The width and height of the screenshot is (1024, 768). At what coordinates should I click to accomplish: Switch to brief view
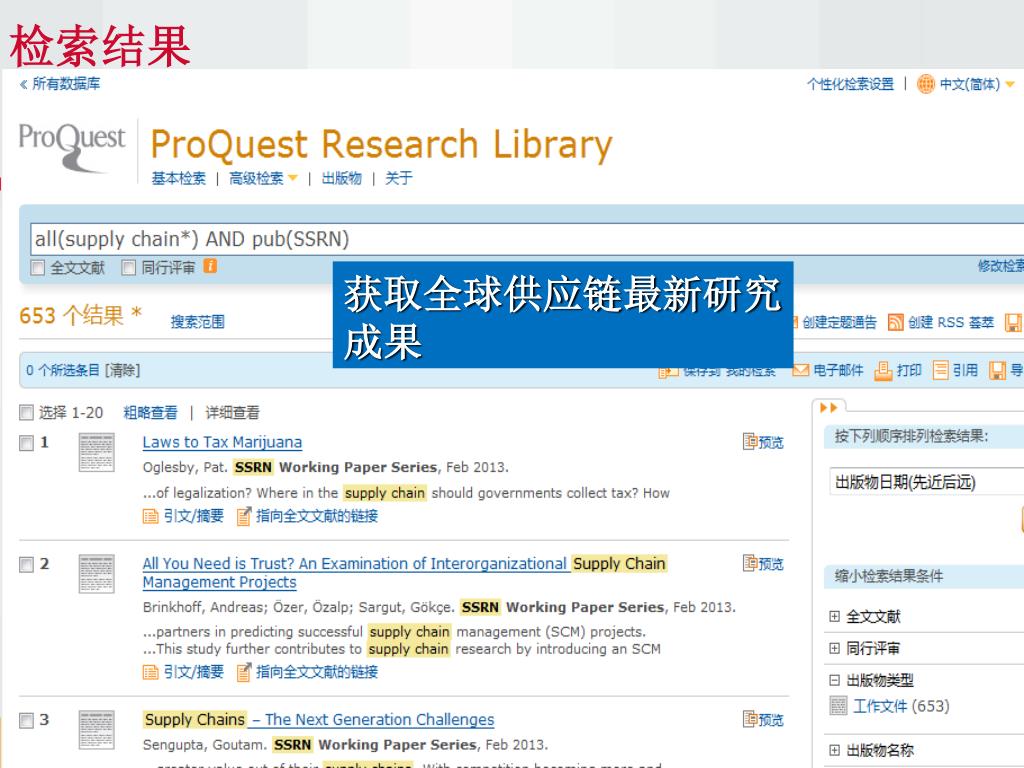(150, 413)
